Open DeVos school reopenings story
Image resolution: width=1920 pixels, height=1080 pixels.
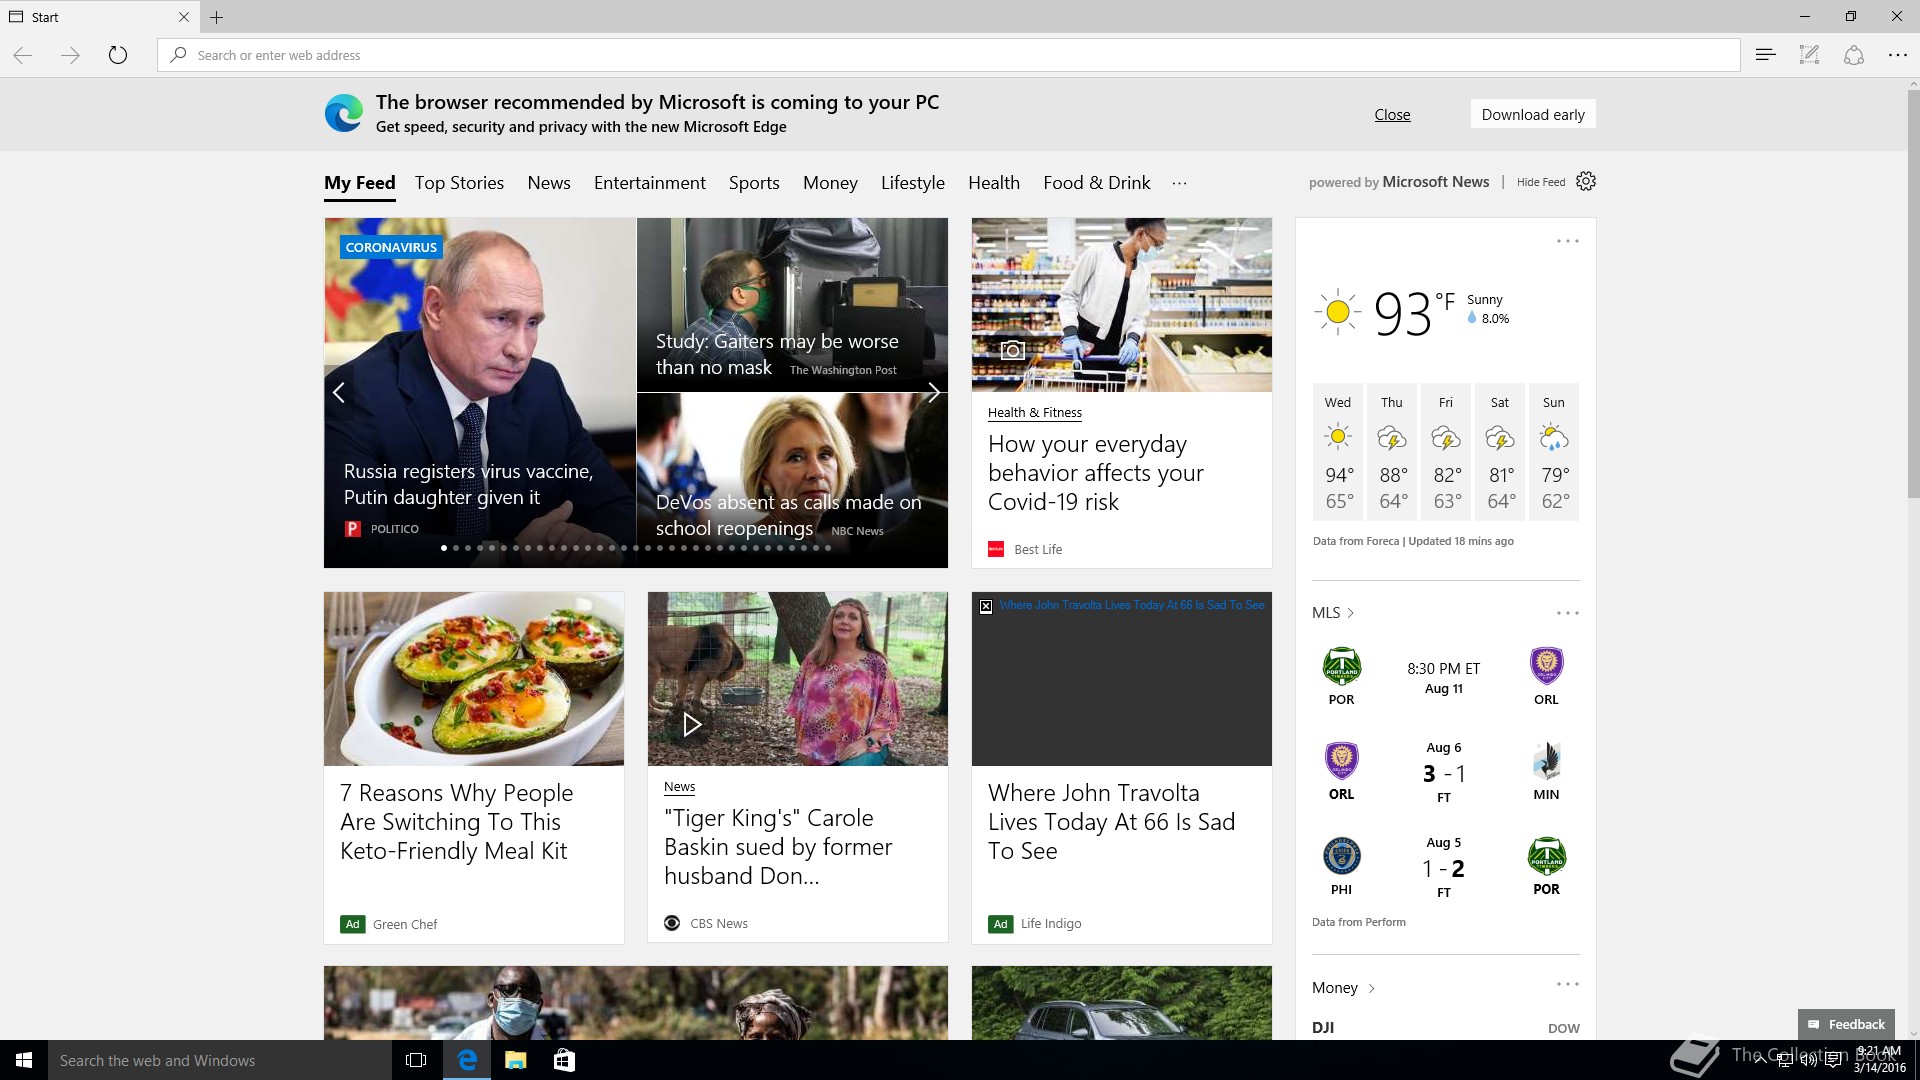coord(788,515)
